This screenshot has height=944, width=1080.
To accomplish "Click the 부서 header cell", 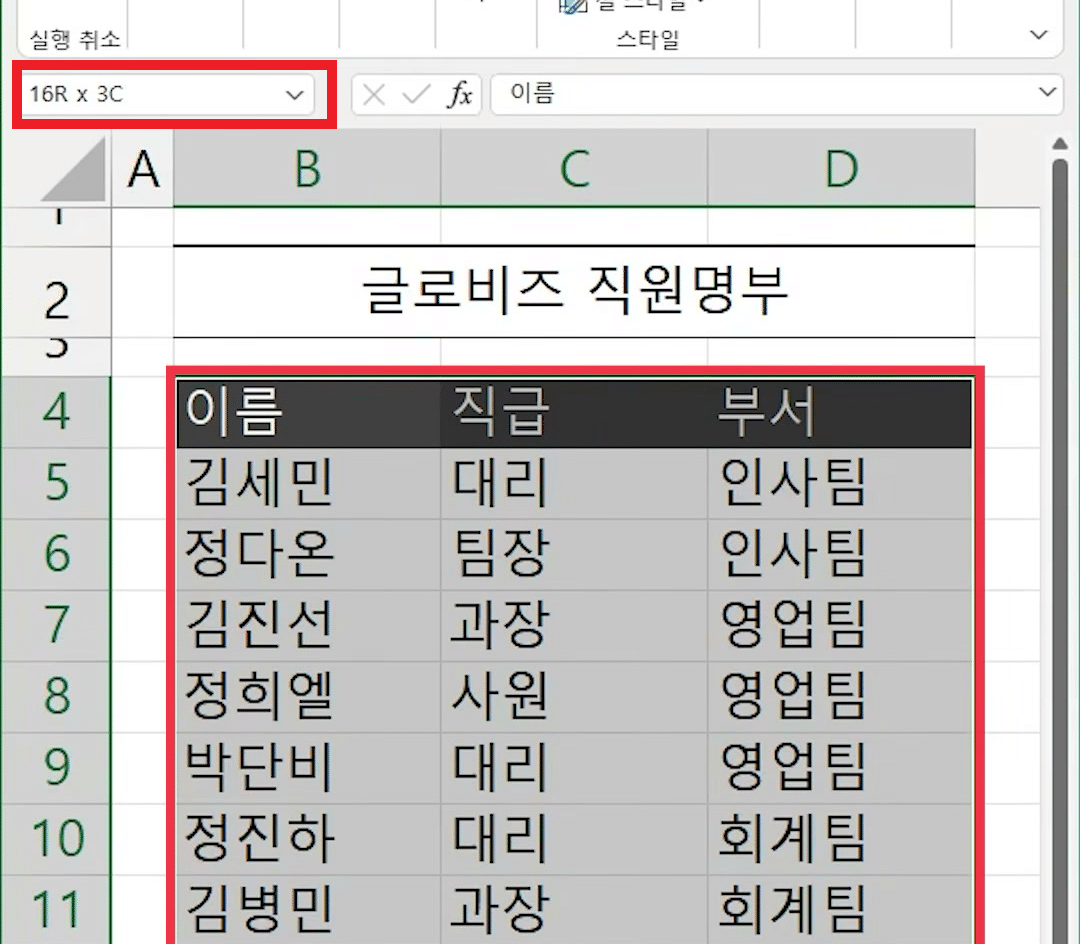I will [841, 412].
